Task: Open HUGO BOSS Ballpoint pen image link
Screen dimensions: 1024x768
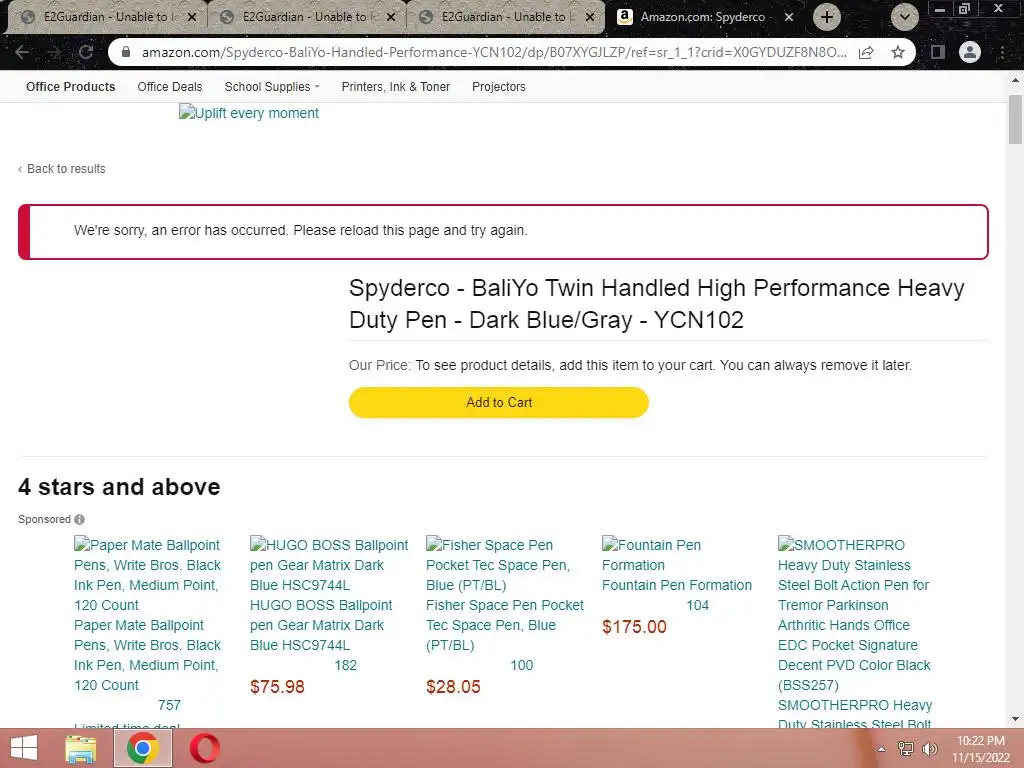Action: (x=329, y=565)
